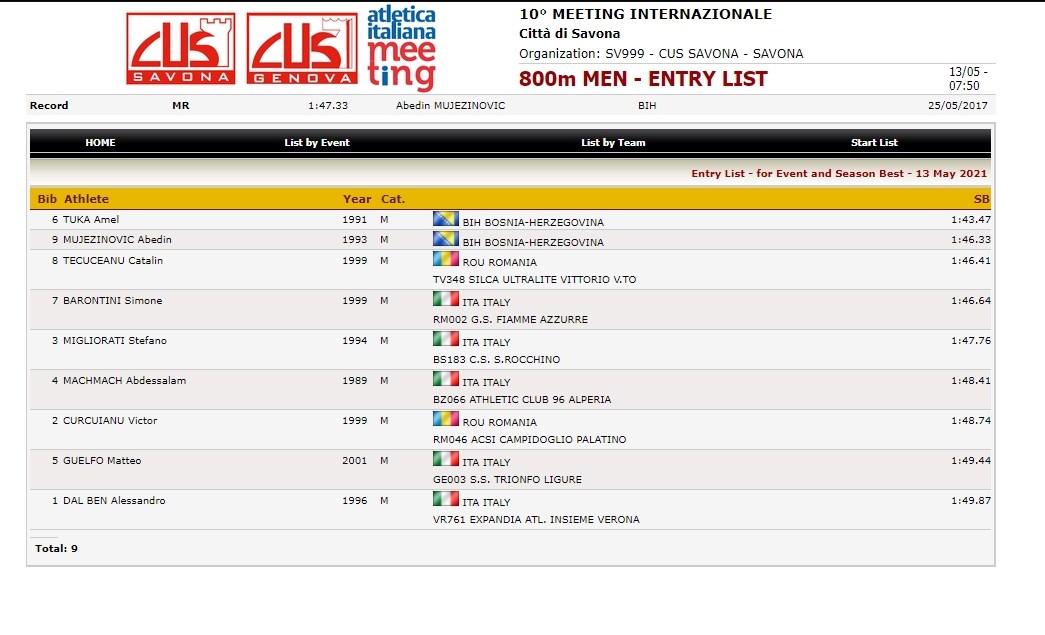Click the Italy flag beside Barontini Simone
1045x635 pixels.
(445, 299)
